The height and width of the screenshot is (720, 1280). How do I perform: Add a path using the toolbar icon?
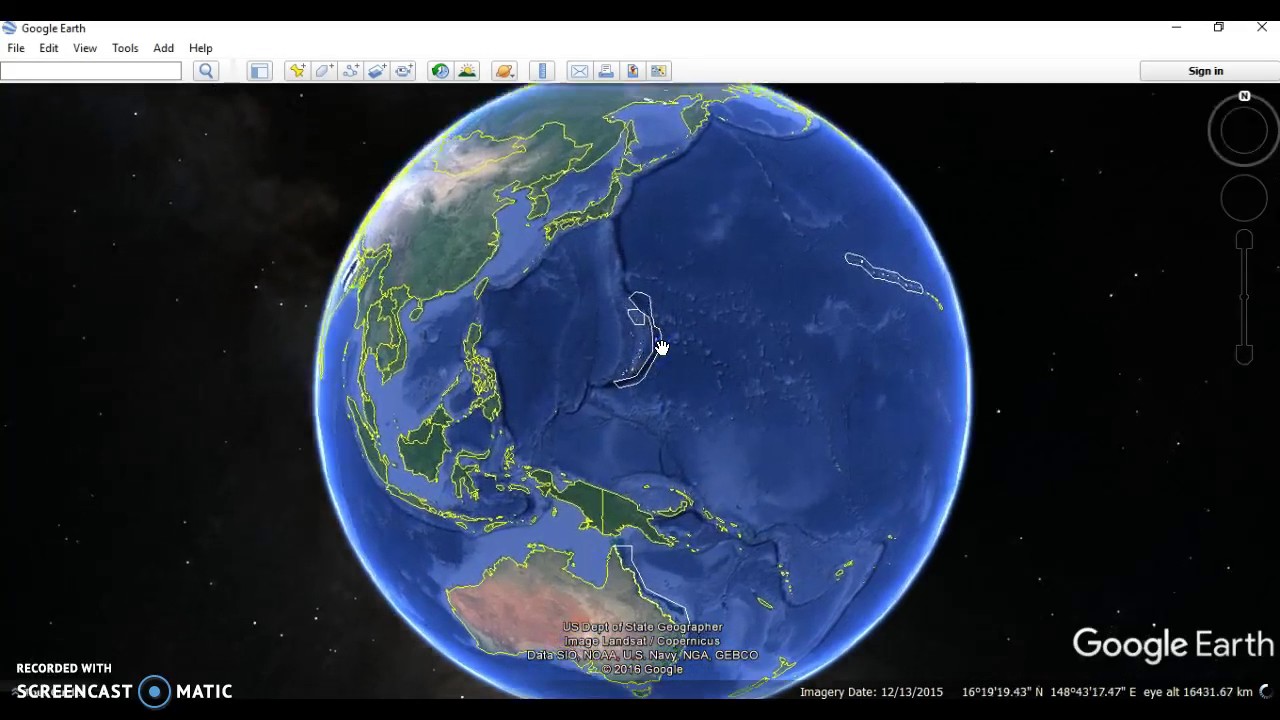click(x=351, y=71)
